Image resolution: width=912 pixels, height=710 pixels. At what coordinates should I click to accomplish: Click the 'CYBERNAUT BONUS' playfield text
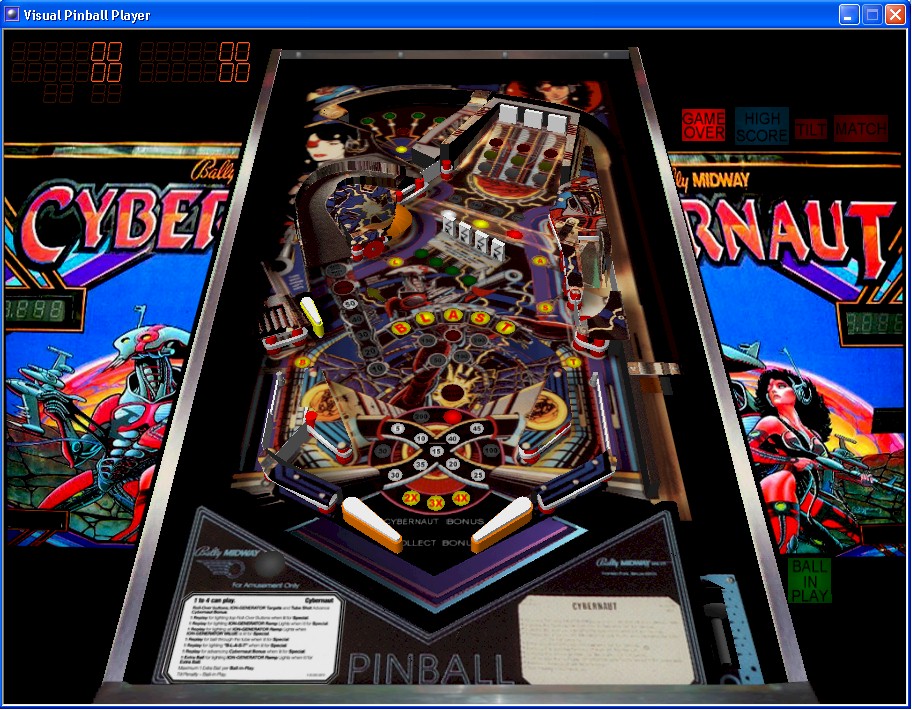434,522
